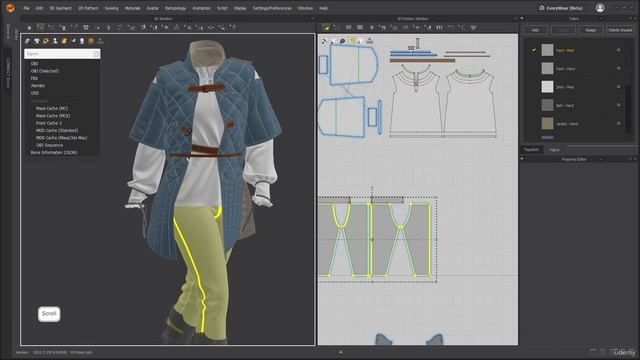Open the 2D Pattern Window header dropdown
The height and width of the screenshot is (360, 640).
coord(439,19)
